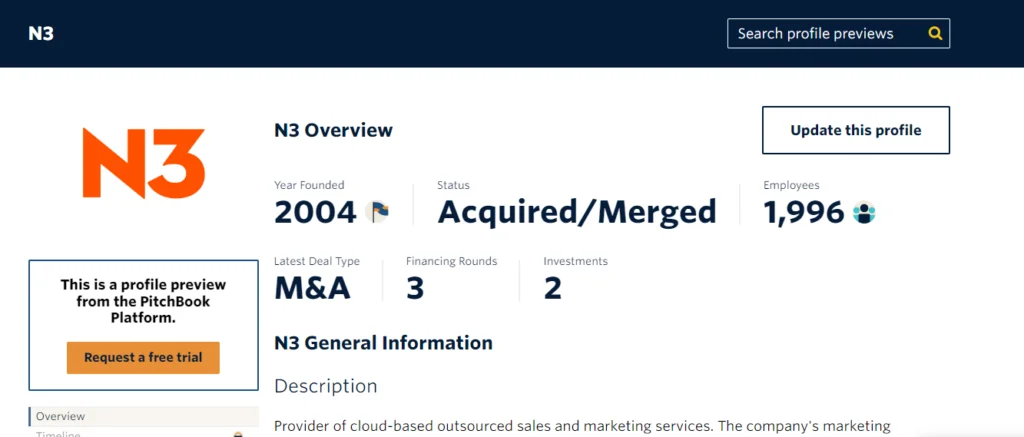Image resolution: width=1024 pixels, height=437 pixels.
Task: Select Overview in the left sidebar
Action: tap(144, 416)
